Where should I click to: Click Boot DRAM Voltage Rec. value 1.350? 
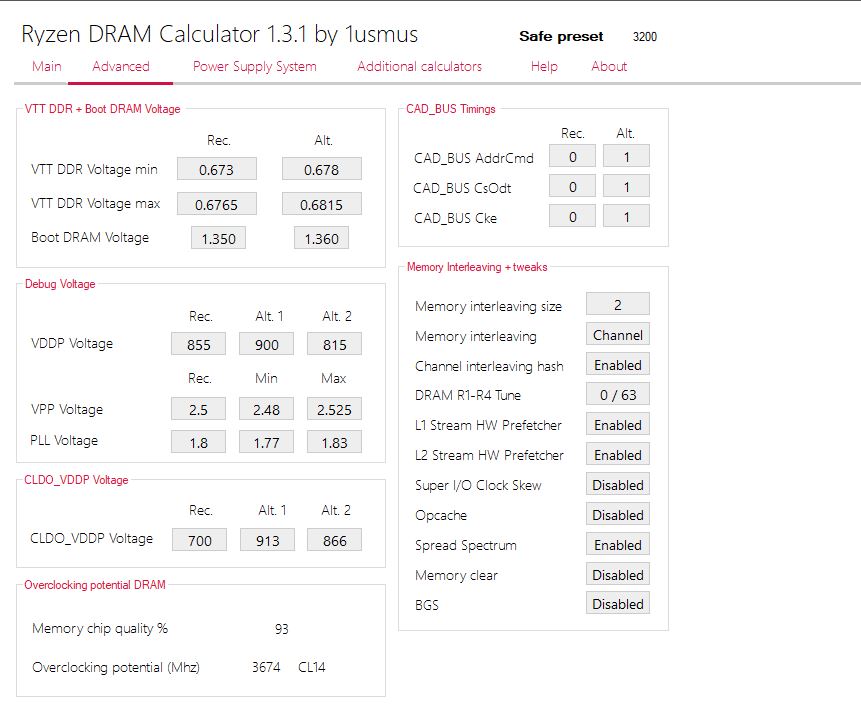219,238
